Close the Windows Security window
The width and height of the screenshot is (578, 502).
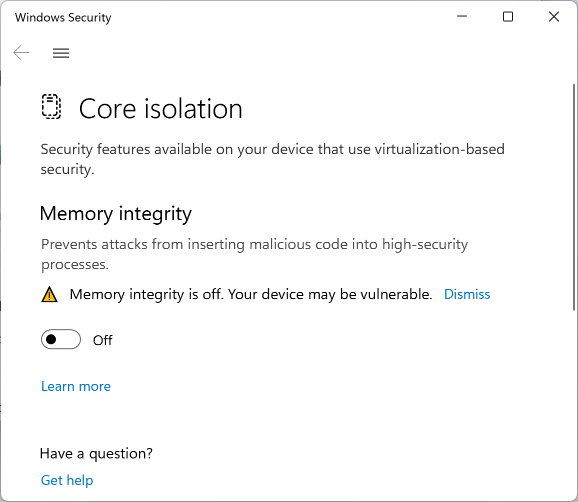point(554,17)
